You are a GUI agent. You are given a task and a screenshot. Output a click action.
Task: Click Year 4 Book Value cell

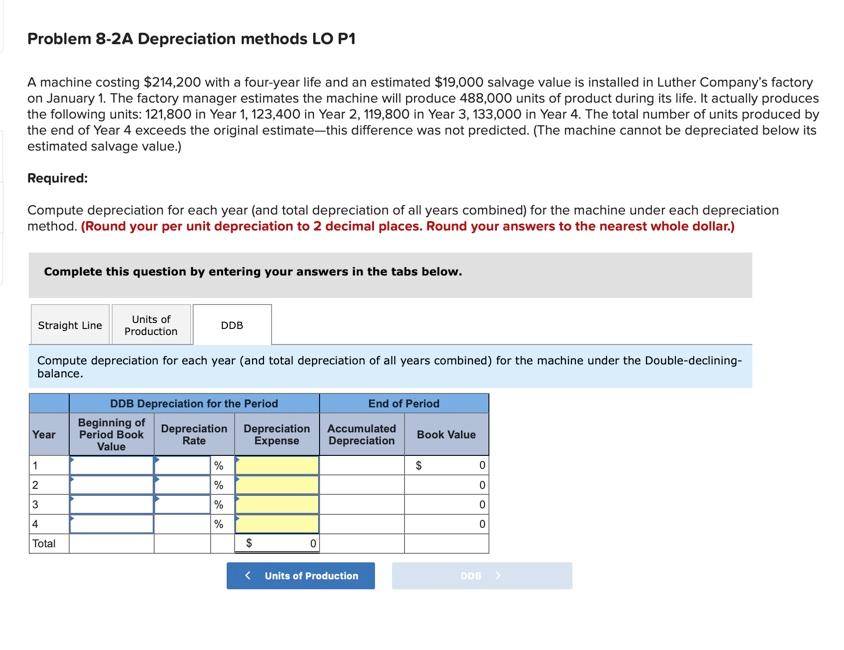click(x=447, y=524)
